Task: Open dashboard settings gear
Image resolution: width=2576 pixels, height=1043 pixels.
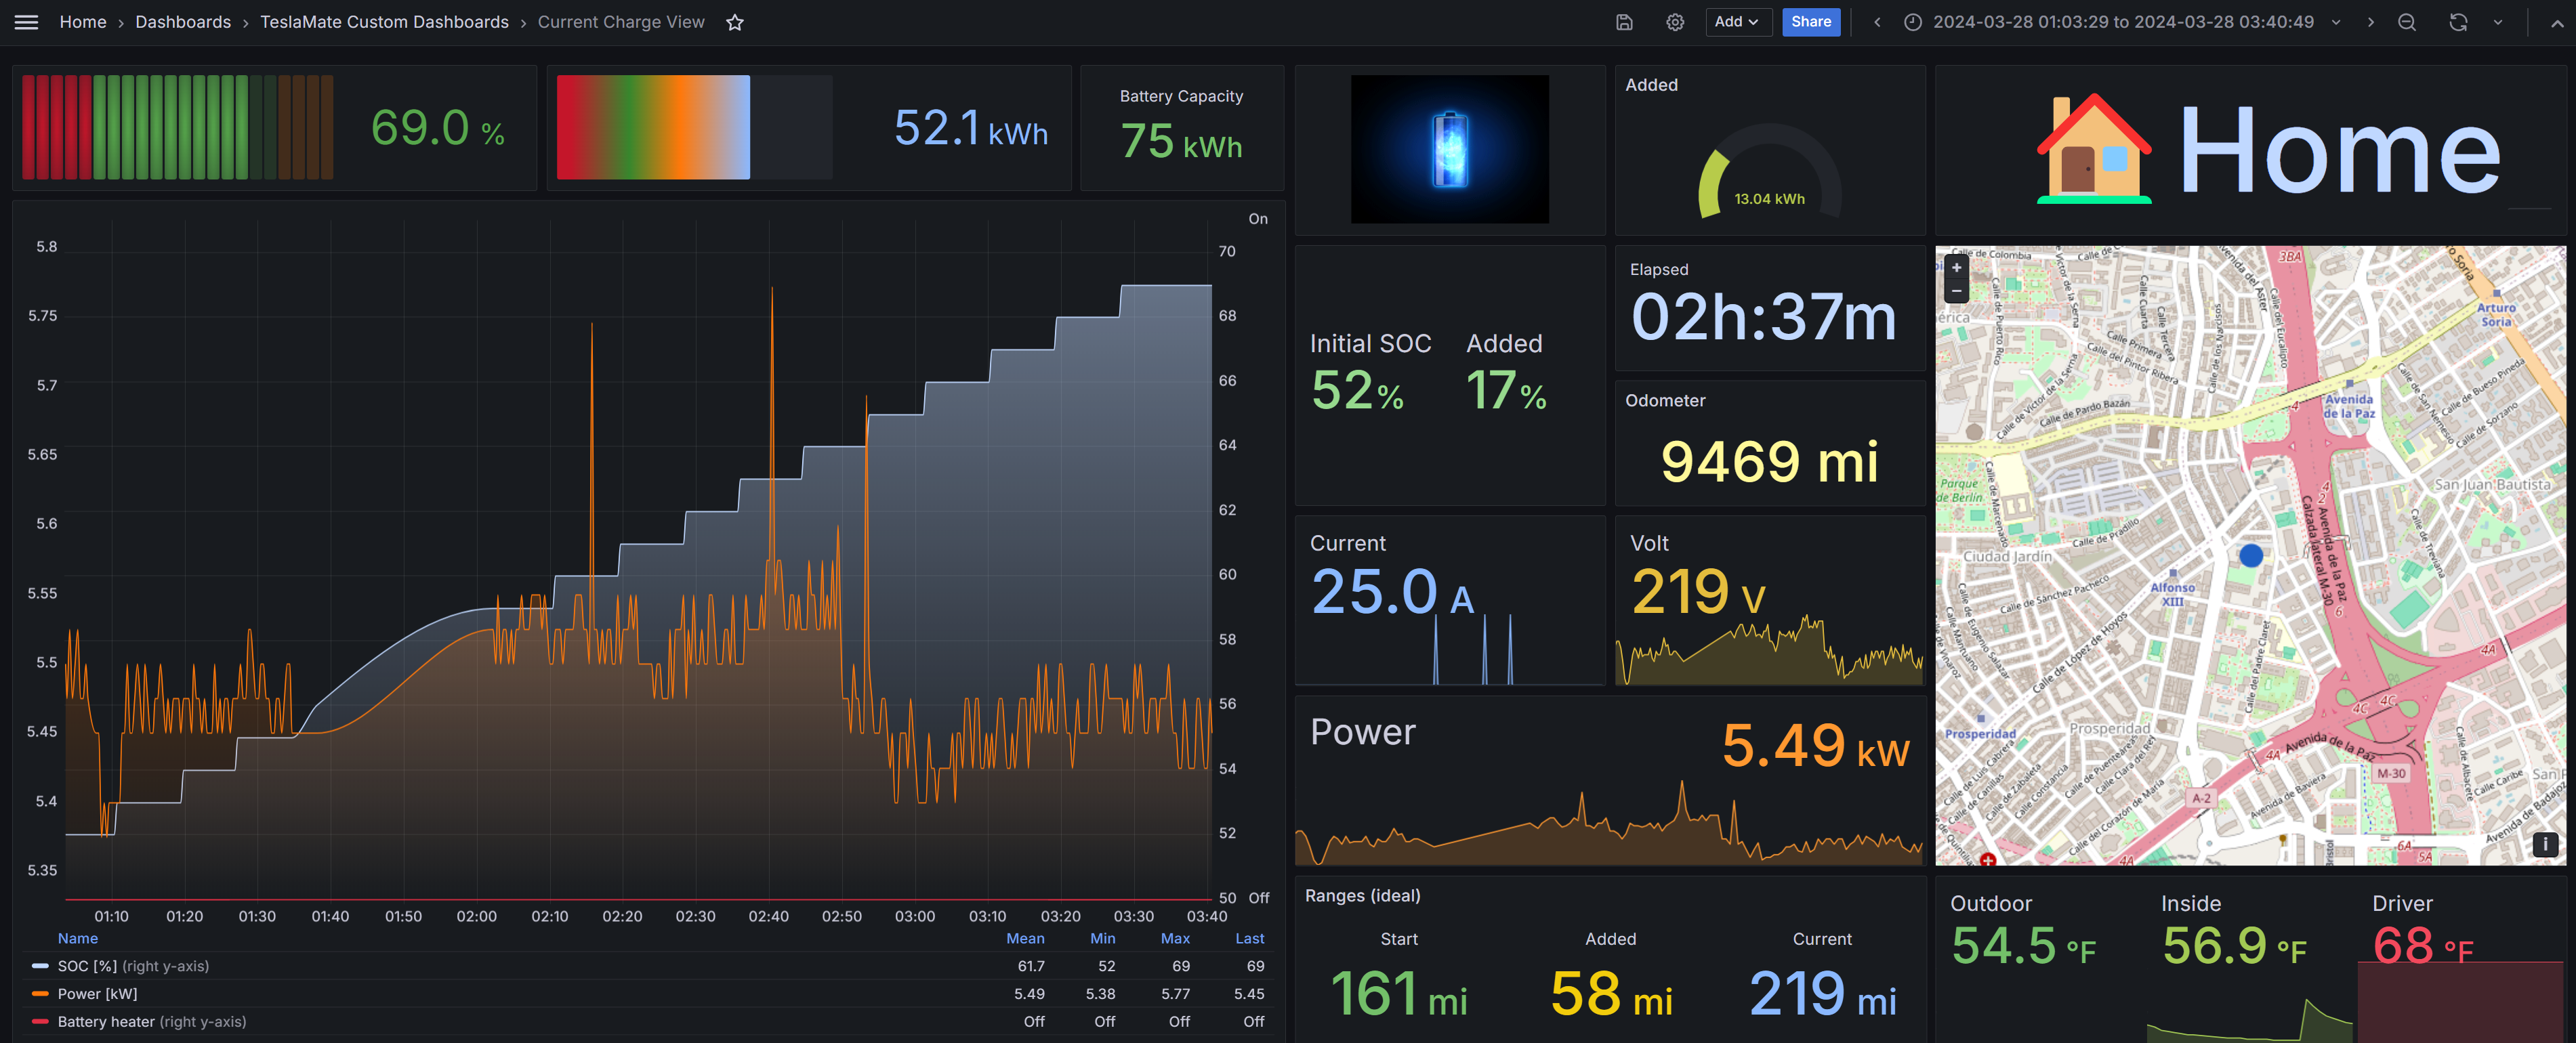Action: pos(1675,22)
